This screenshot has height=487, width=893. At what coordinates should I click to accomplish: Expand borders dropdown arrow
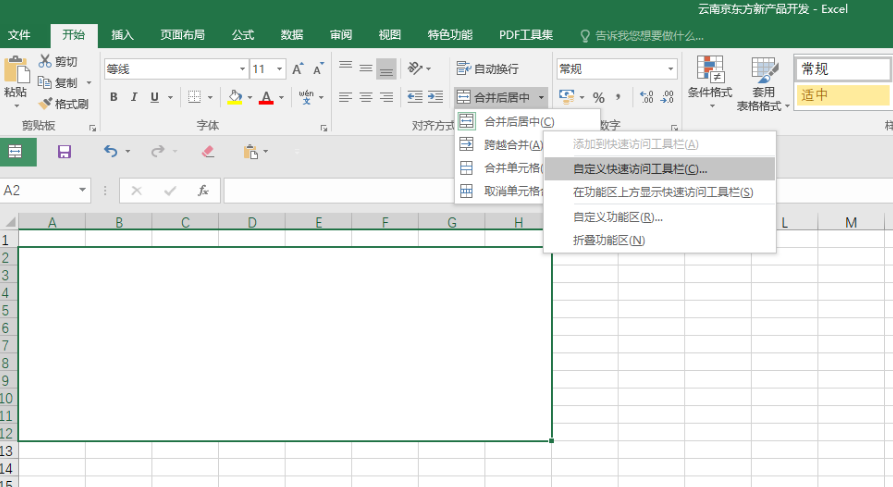point(210,97)
